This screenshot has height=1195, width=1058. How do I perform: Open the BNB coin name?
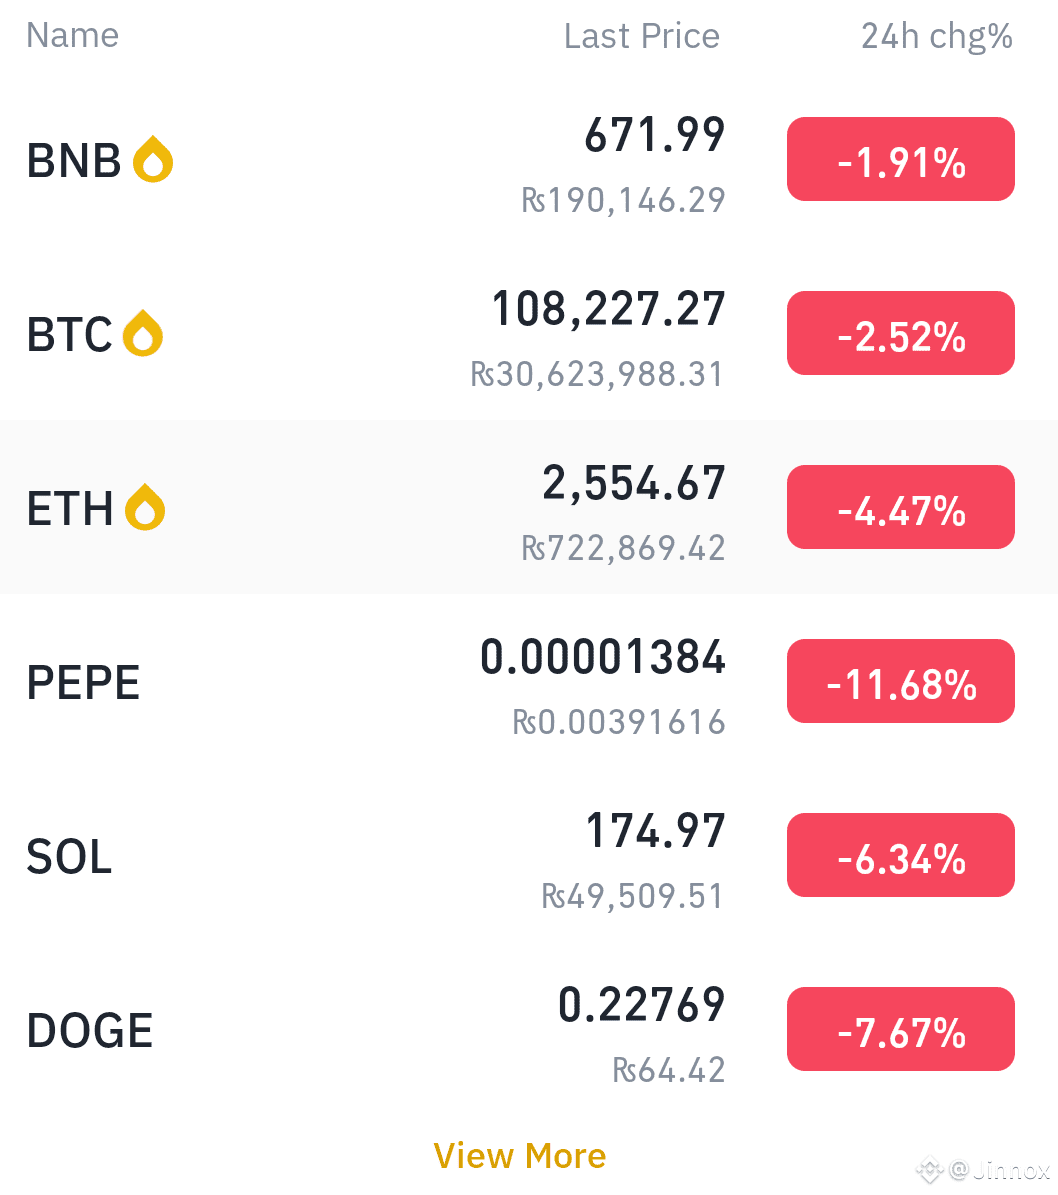point(74,161)
